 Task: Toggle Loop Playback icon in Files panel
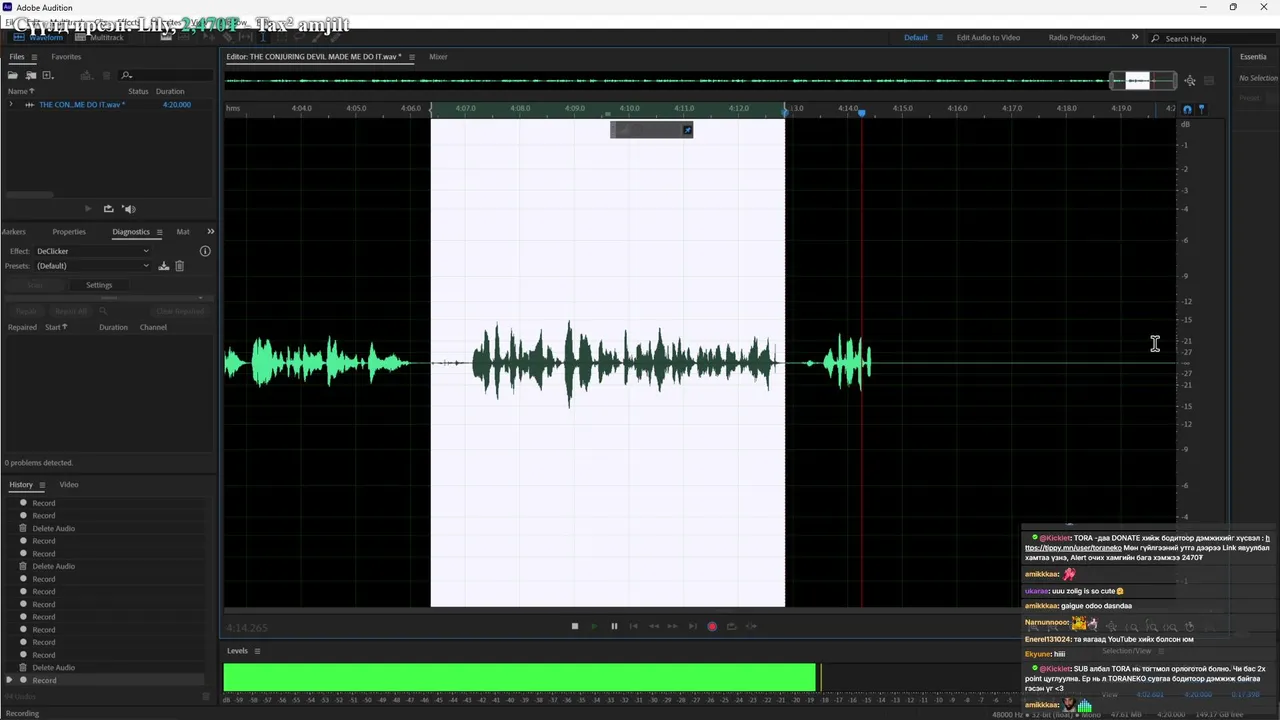(x=108, y=209)
